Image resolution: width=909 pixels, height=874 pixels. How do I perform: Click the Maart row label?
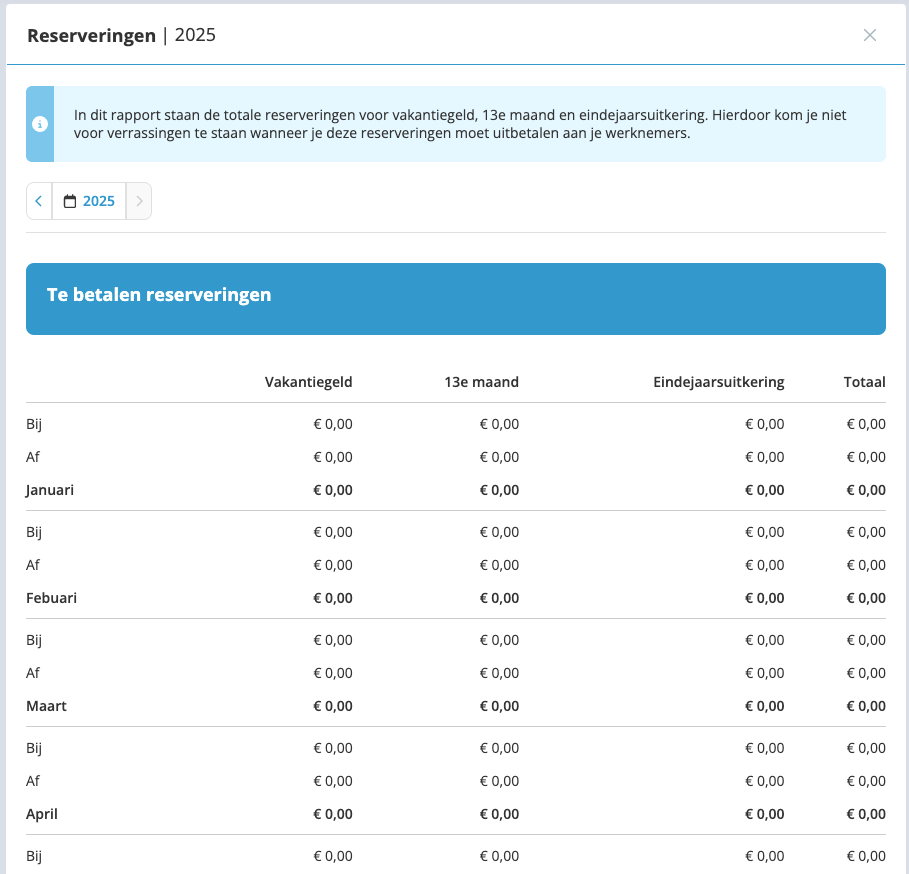[x=46, y=706]
